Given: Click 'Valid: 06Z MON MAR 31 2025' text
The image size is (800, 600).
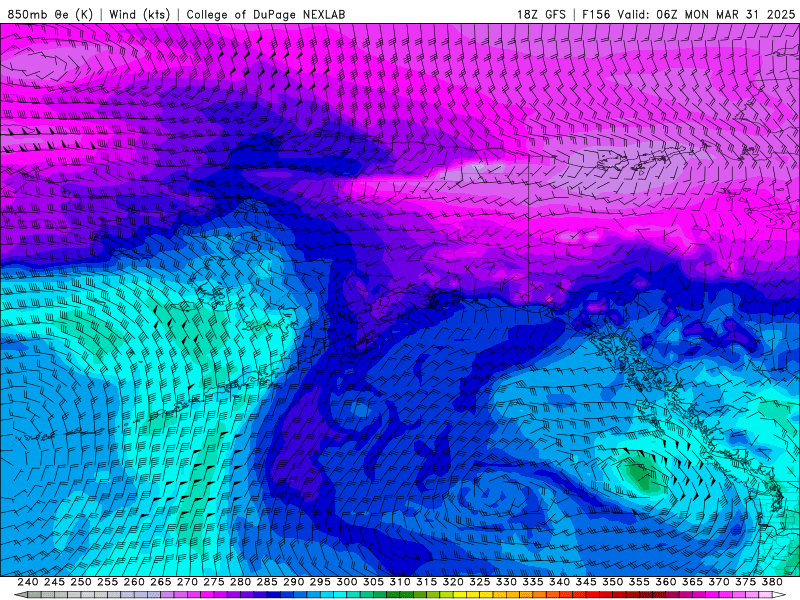Looking at the screenshot, I should click(x=706, y=14).
